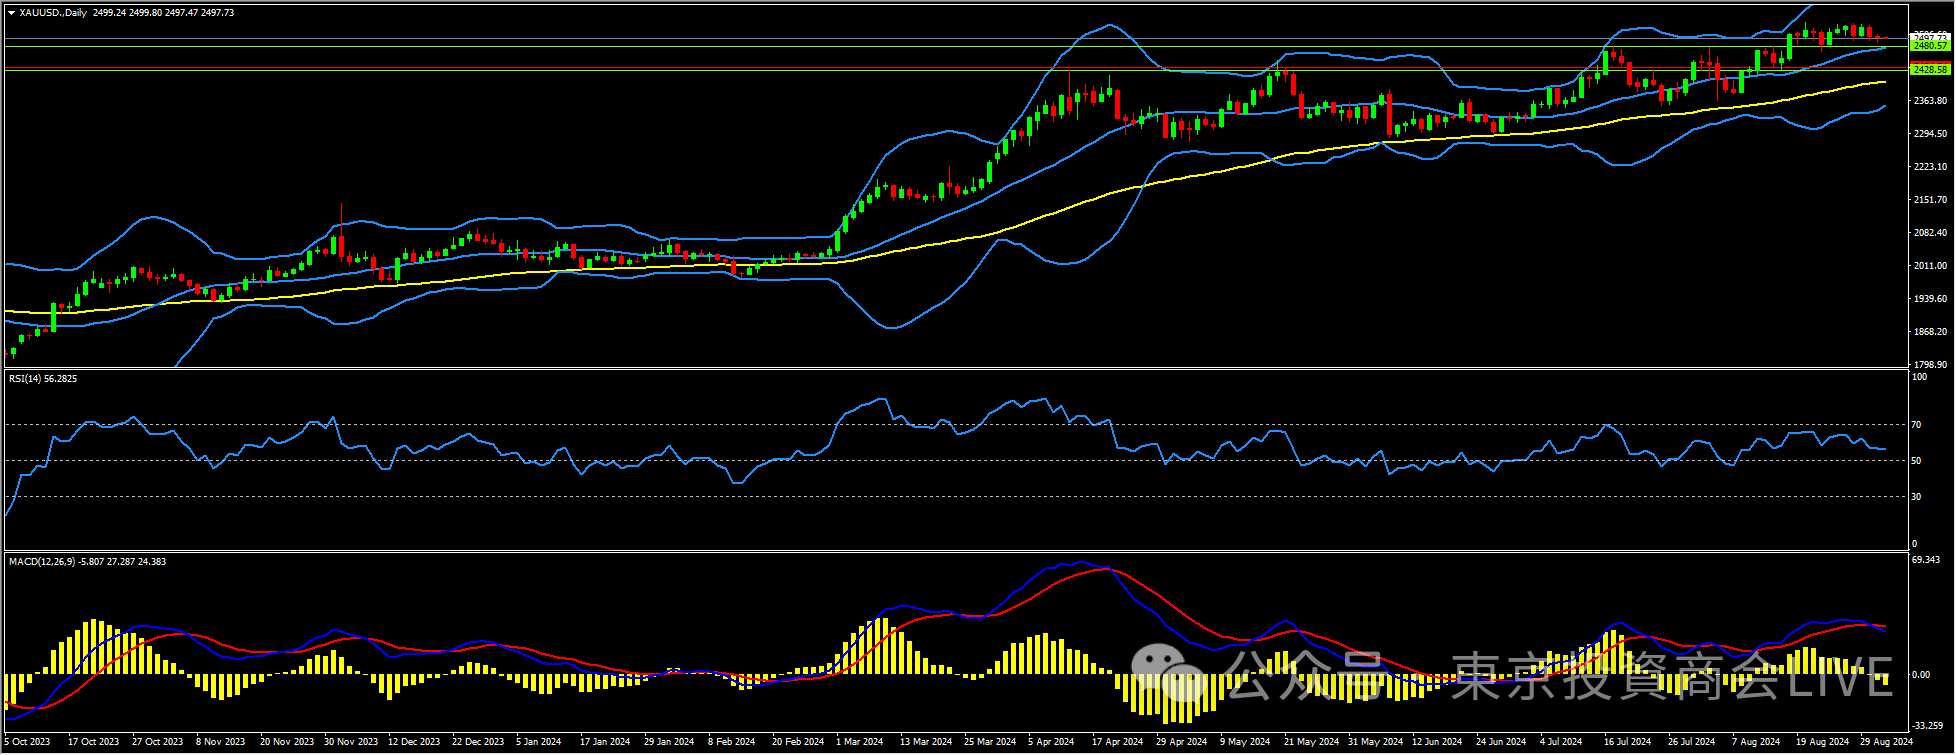Click the 30 Nov 2023 date label
This screenshot has height=755, width=1956.
tap(350, 742)
